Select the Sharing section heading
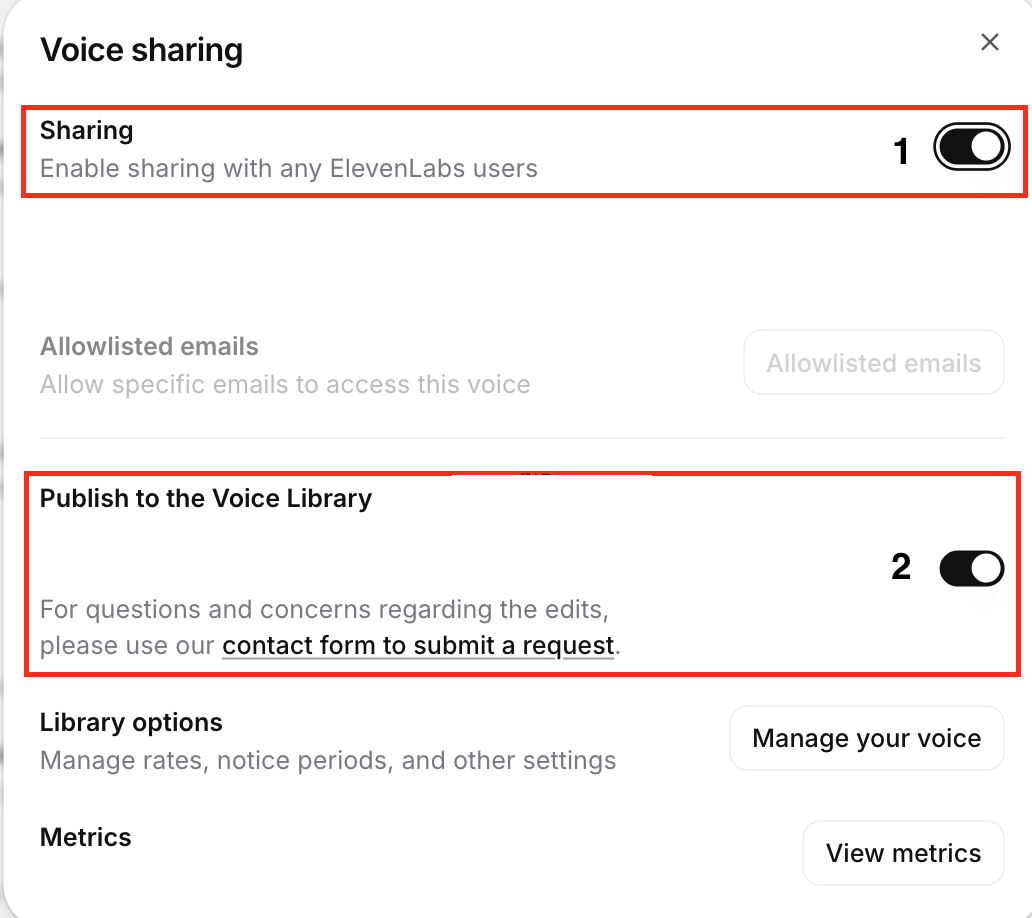Image resolution: width=1032 pixels, height=918 pixels. tap(86, 130)
